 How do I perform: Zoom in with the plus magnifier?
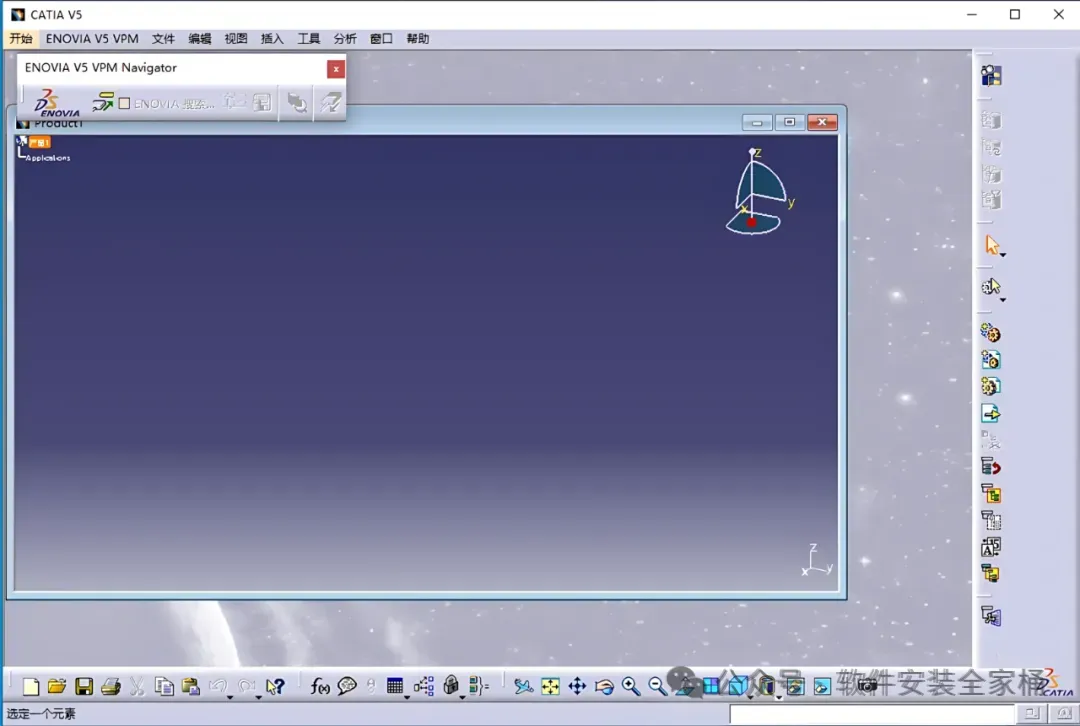631,686
